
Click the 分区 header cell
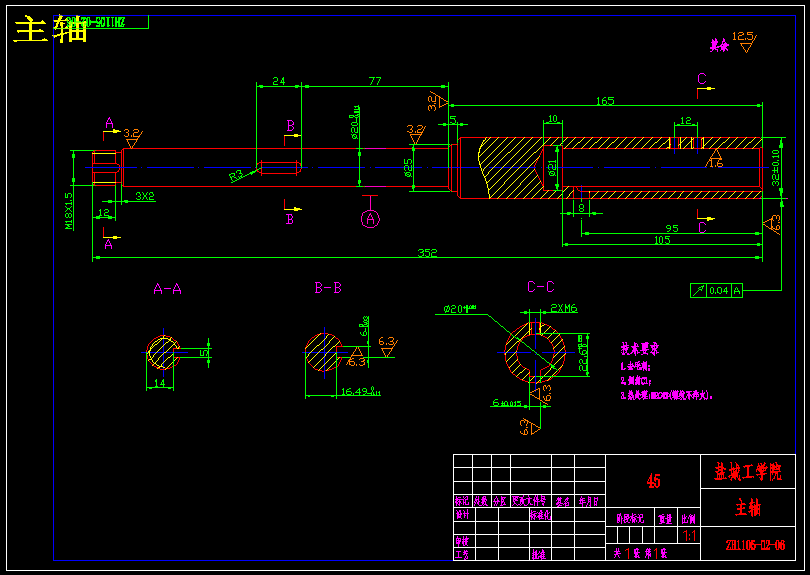[500, 501]
